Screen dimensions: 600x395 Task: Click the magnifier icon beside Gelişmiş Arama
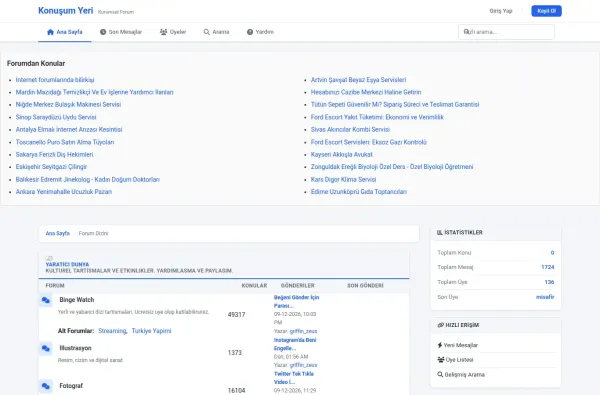[x=440, y=375]
